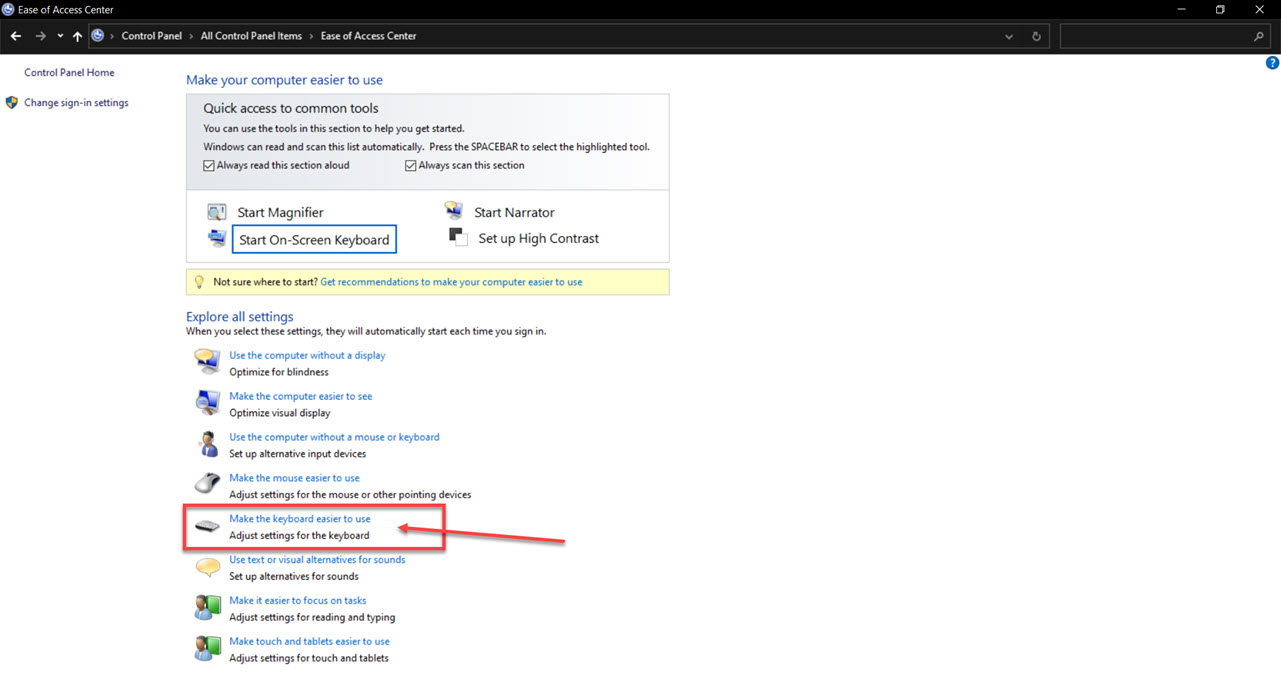The height and width of the screenshot is (695, 1281).
Task: Open the recent locations dropdown arrow
Action: point(60,36)
